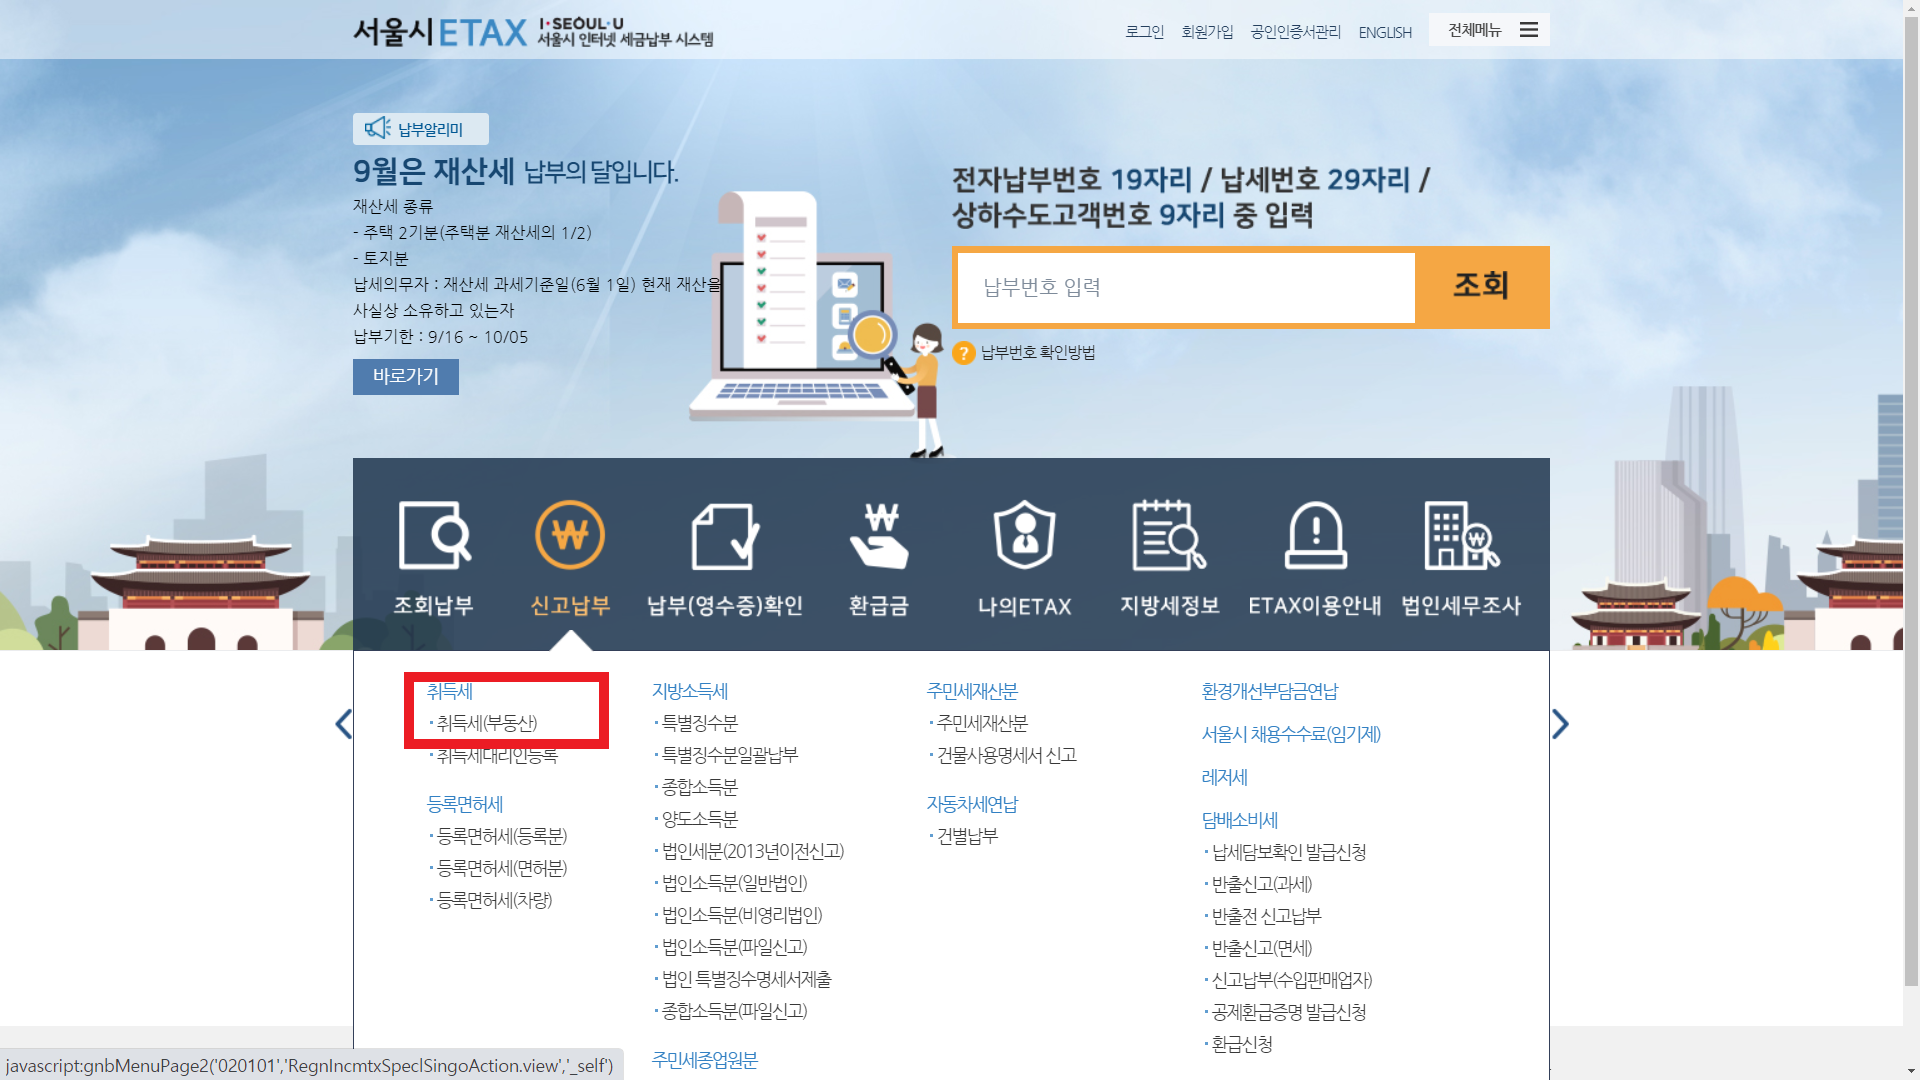
Task: Select 등록면허세(차량) item
Action: click(494, 900)
